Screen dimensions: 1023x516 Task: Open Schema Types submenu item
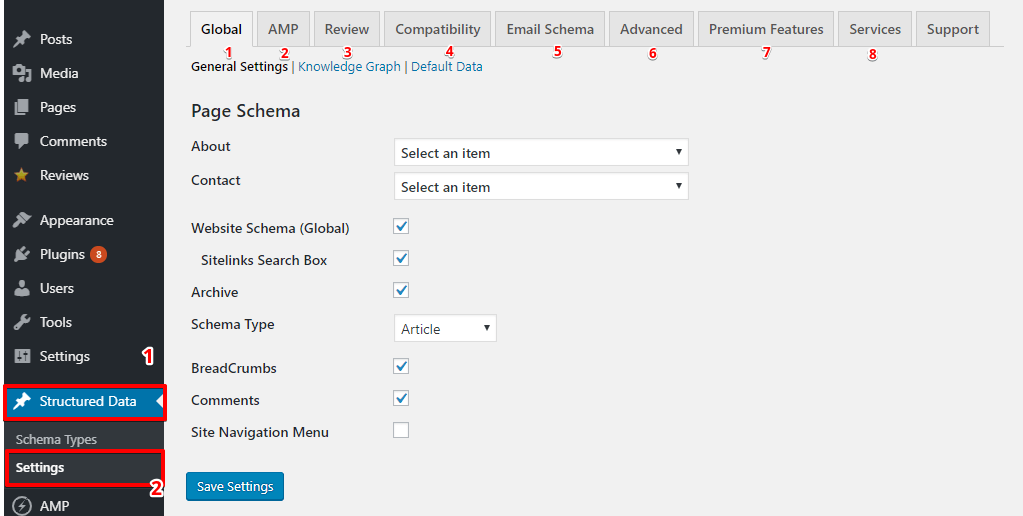(x=56, y=440)
